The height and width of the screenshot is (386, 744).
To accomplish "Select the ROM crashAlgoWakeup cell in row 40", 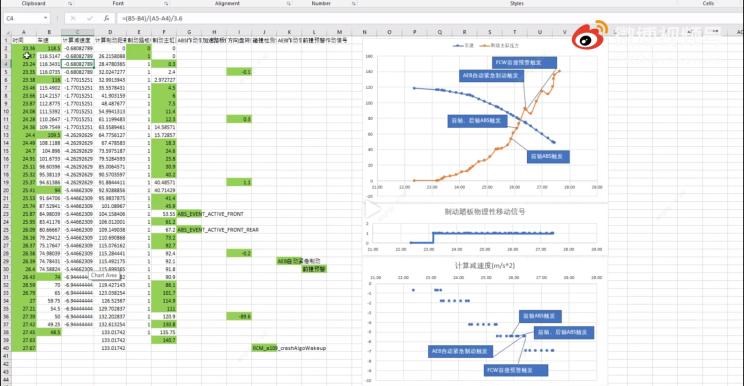I will pos(264,348).
